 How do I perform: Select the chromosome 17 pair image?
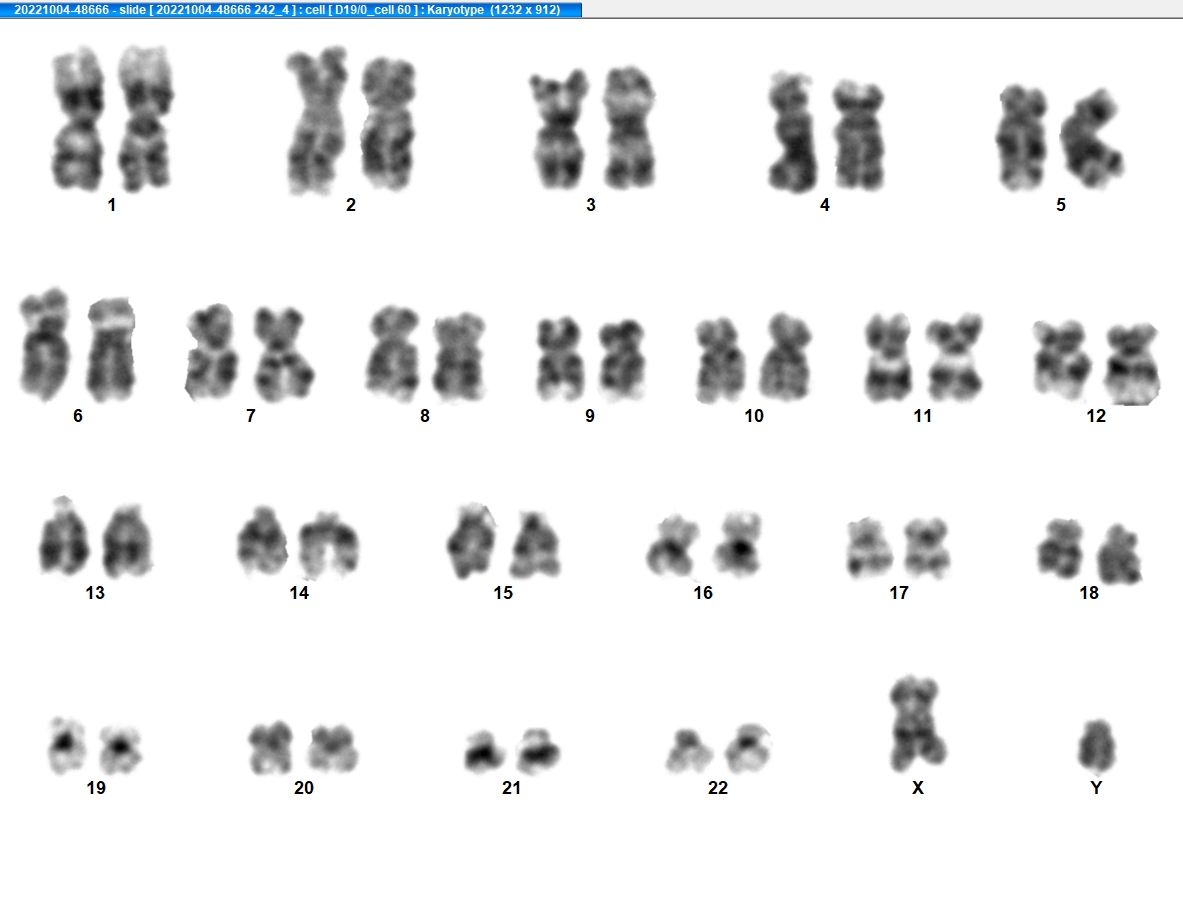[x=899, y=548]
